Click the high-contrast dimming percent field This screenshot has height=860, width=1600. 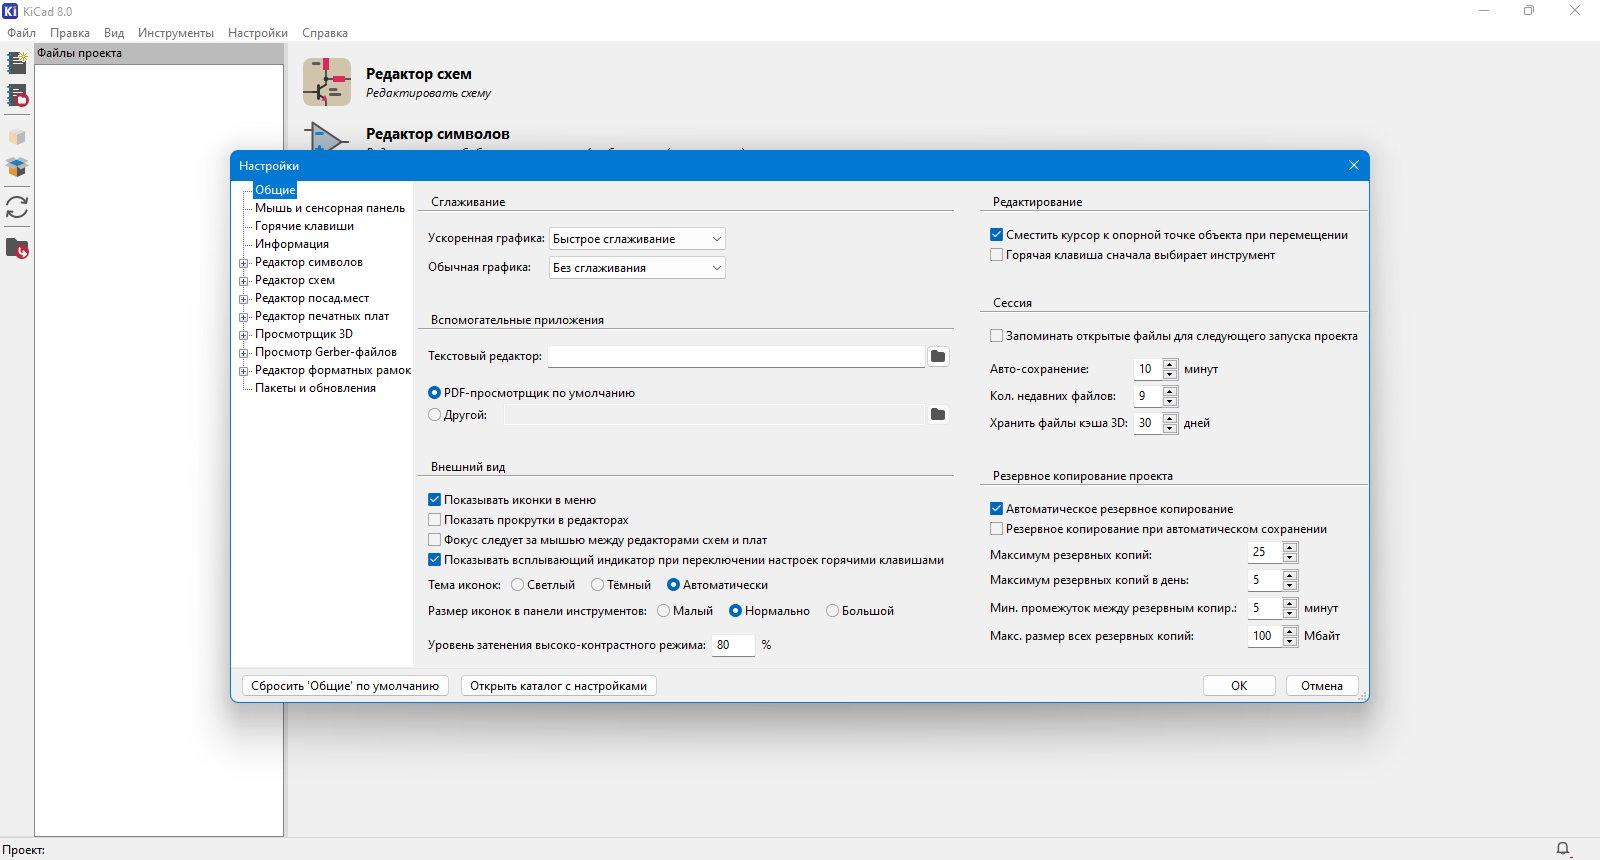pyautogui.click(x=733, y=645)
